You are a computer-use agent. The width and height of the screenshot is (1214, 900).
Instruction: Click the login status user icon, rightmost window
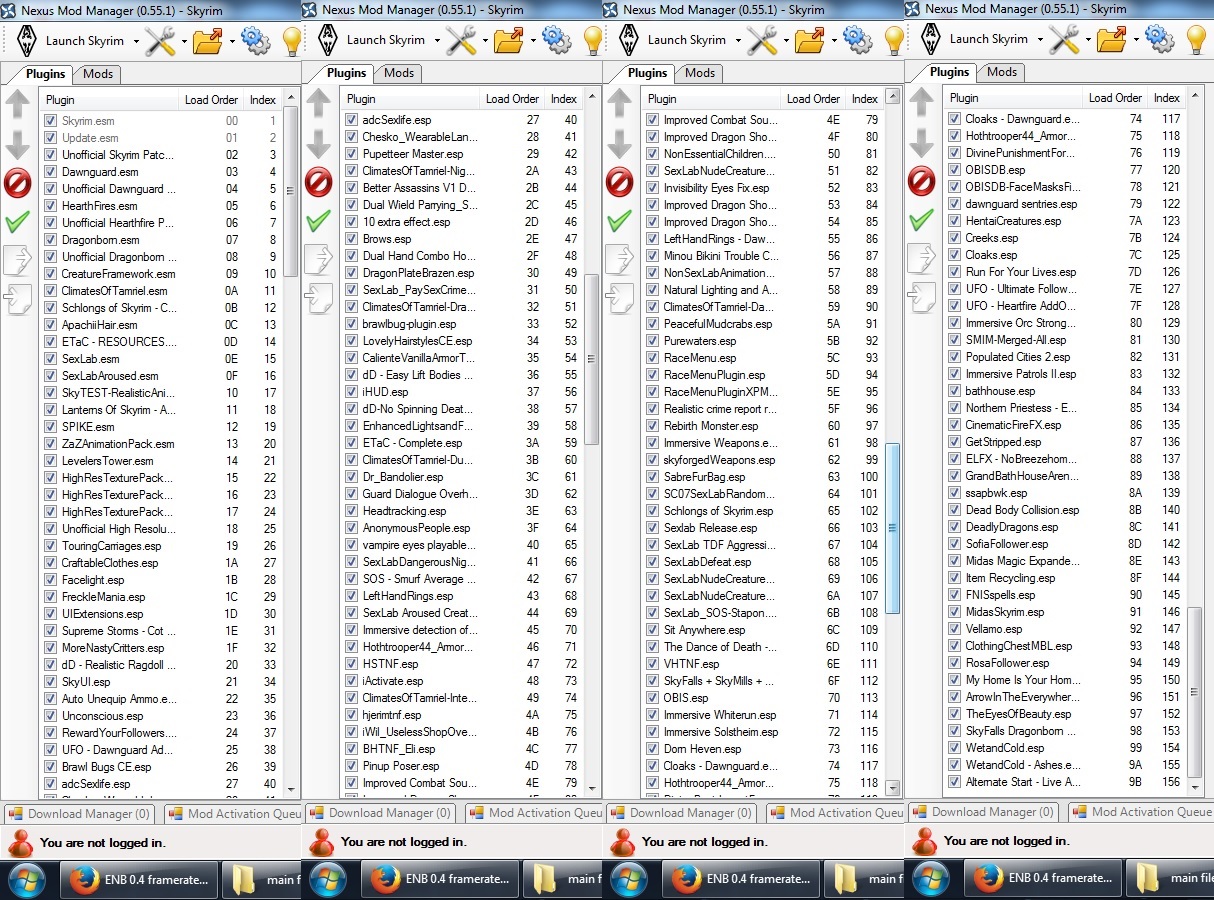(925, 841)
